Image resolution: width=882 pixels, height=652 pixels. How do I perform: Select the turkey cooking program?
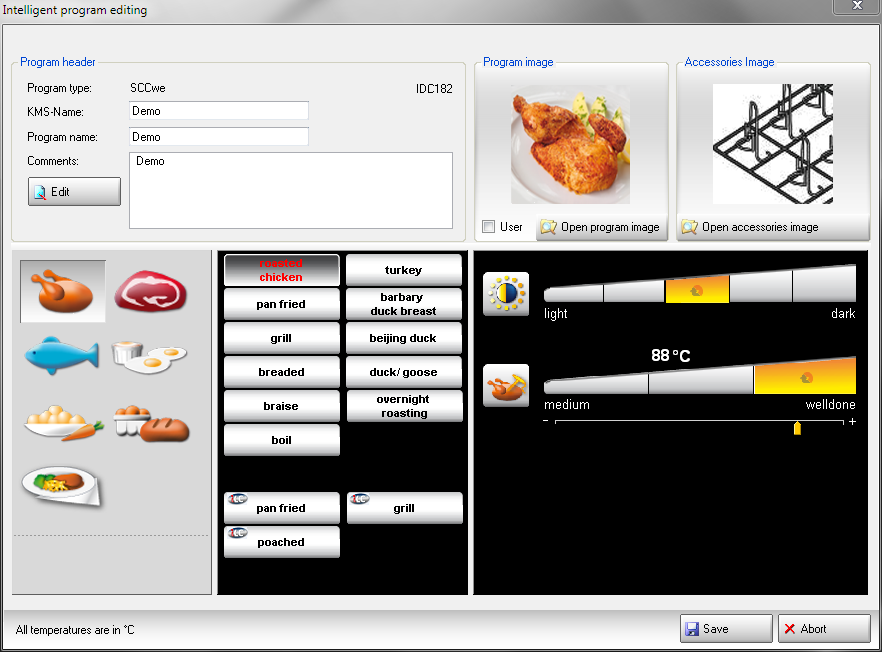click(404, 270)
